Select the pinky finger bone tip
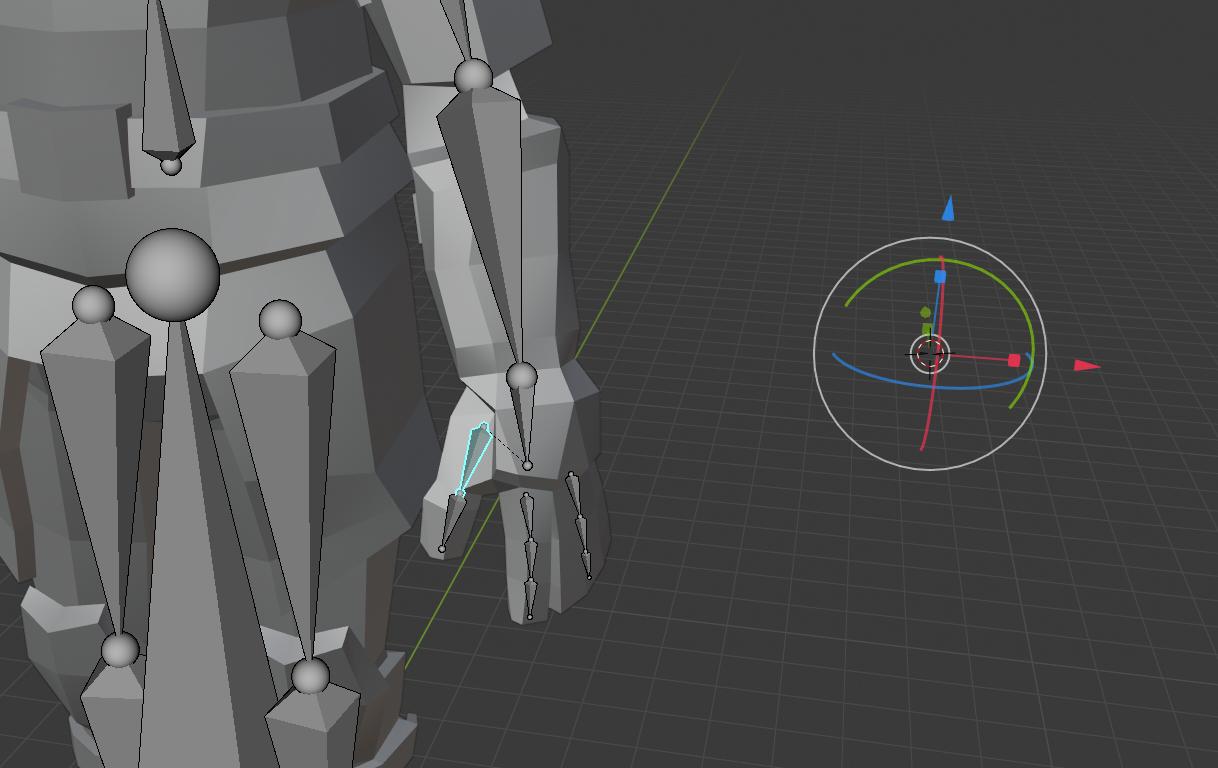This screenshot has width=1218, height=768. [590, 575]
